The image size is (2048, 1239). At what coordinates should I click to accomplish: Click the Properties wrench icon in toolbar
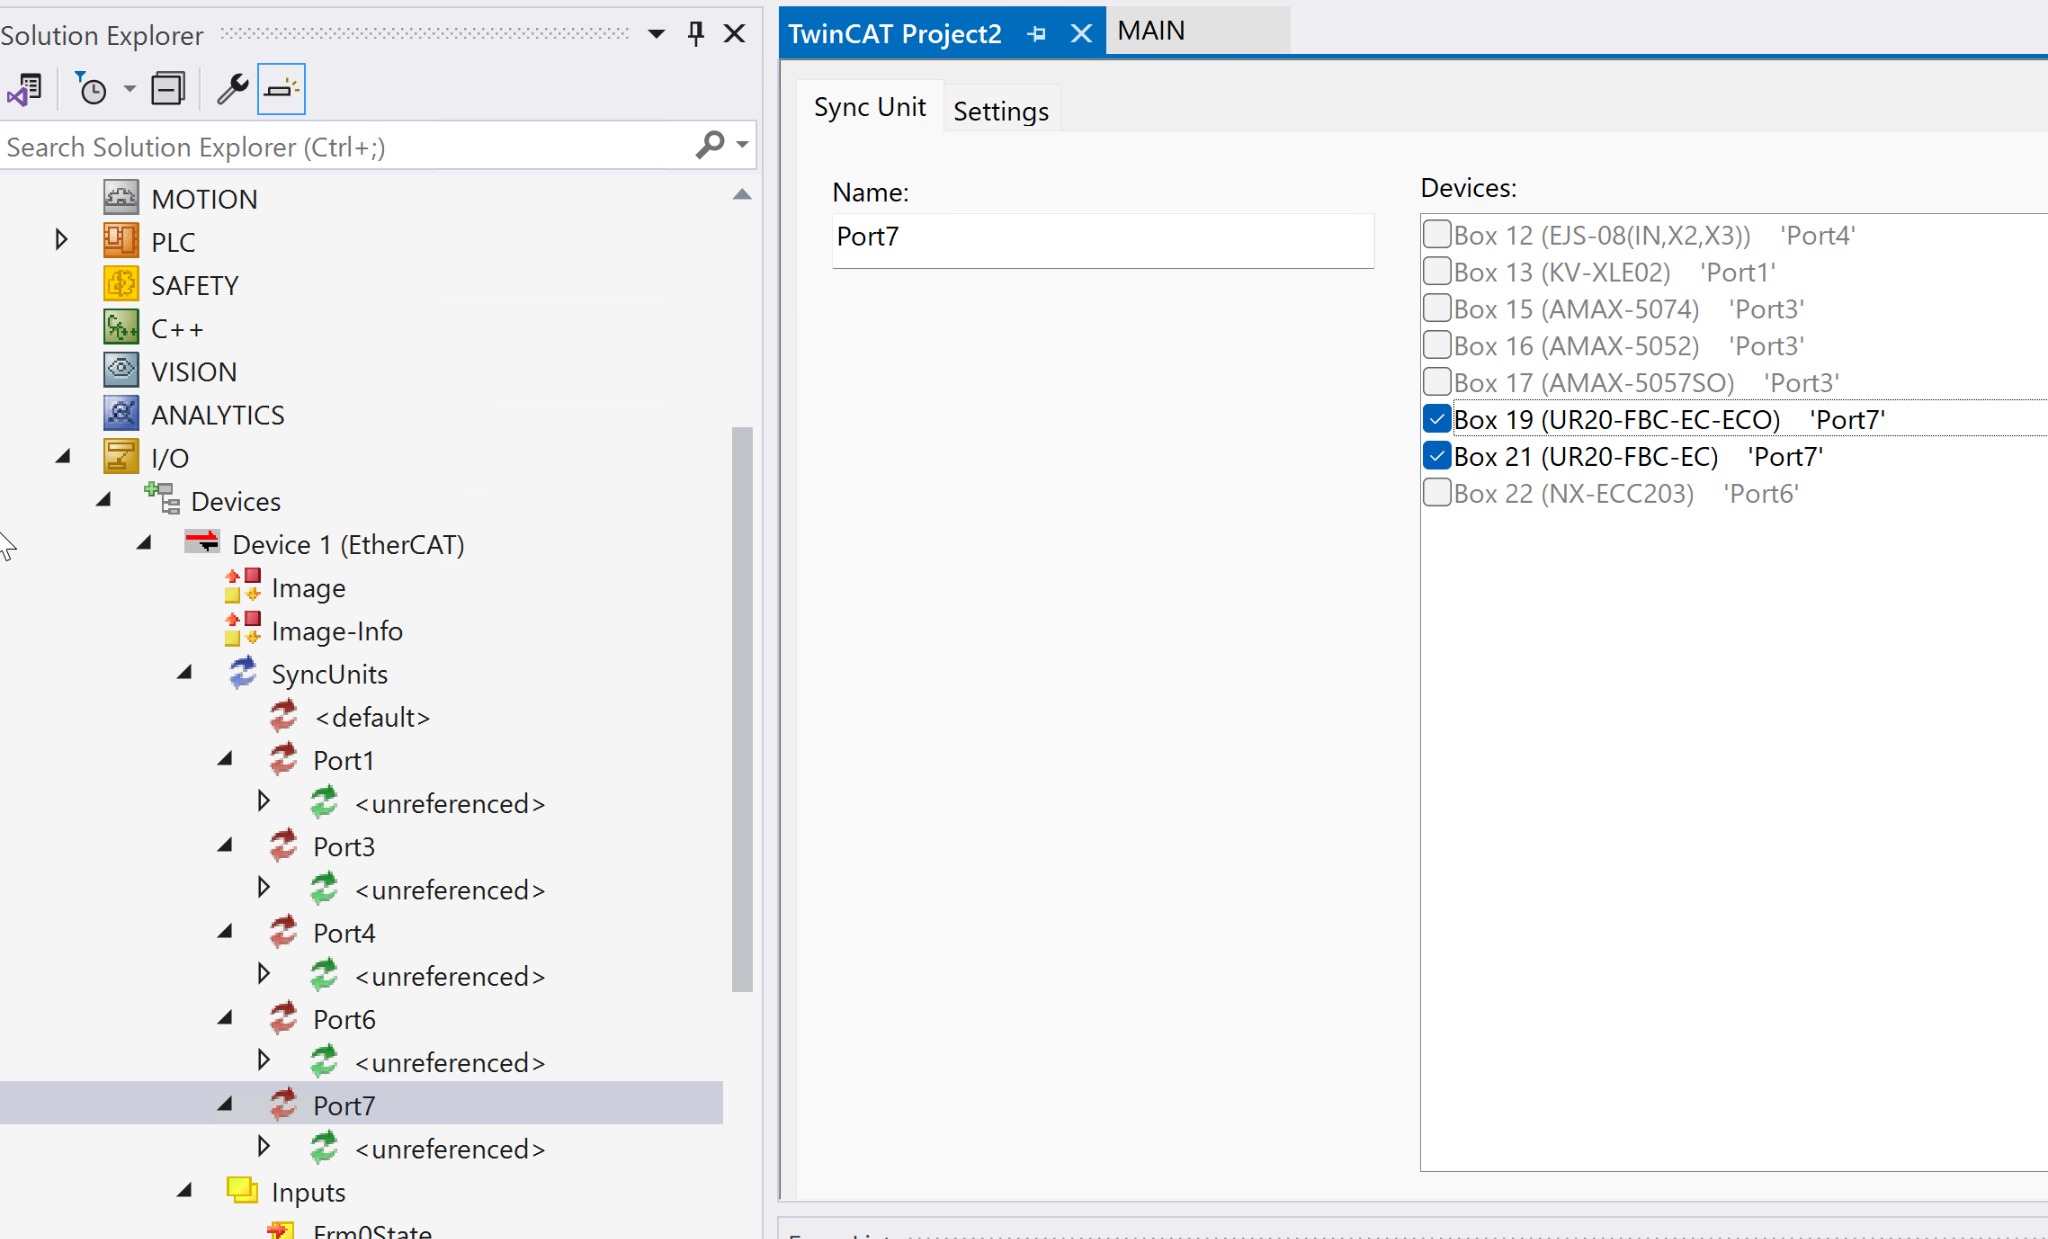point(232,89)
